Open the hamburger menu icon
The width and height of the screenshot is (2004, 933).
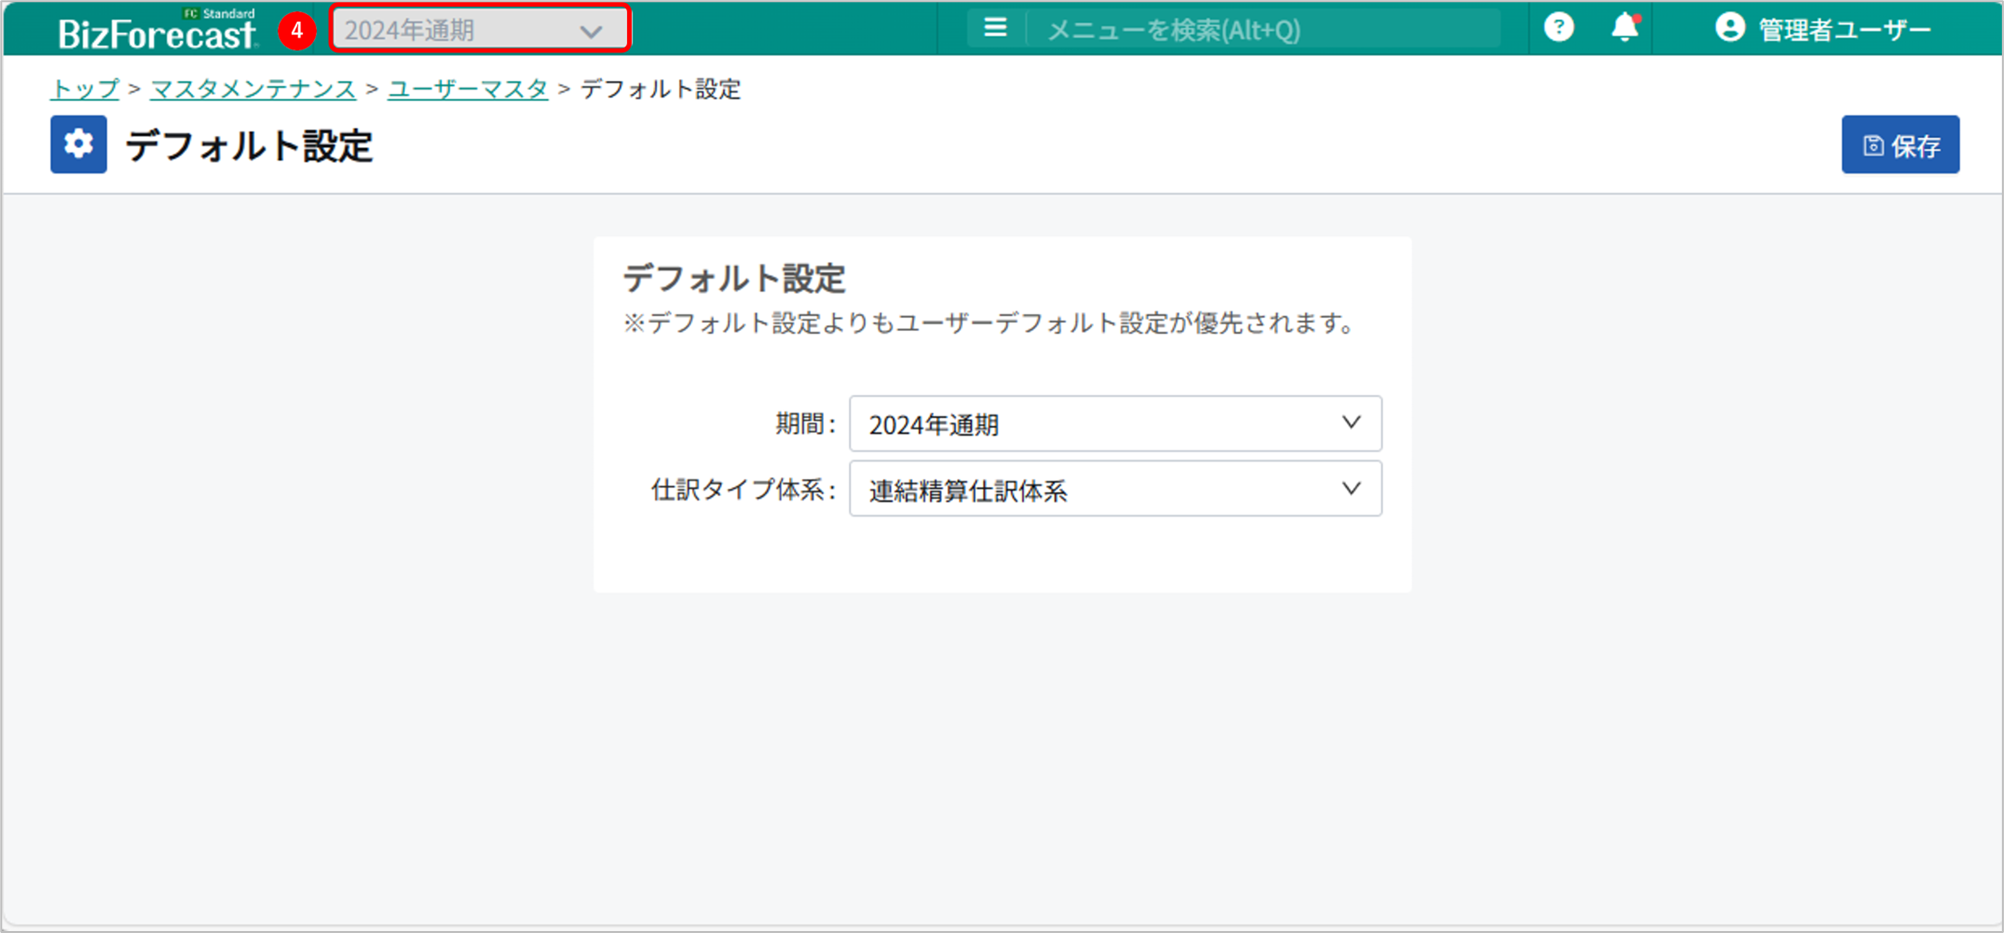(995, 28)
